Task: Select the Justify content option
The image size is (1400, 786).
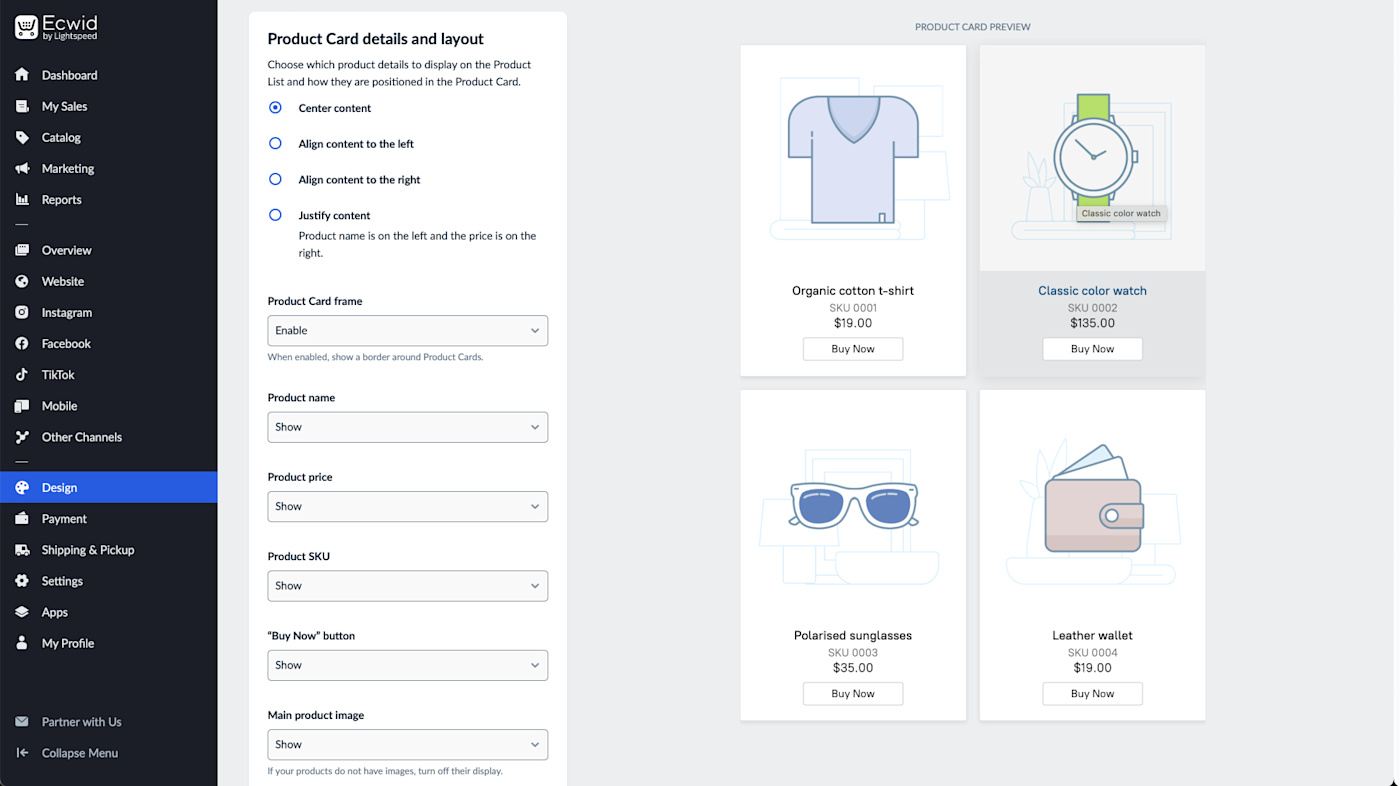Action: click(275, 215)
